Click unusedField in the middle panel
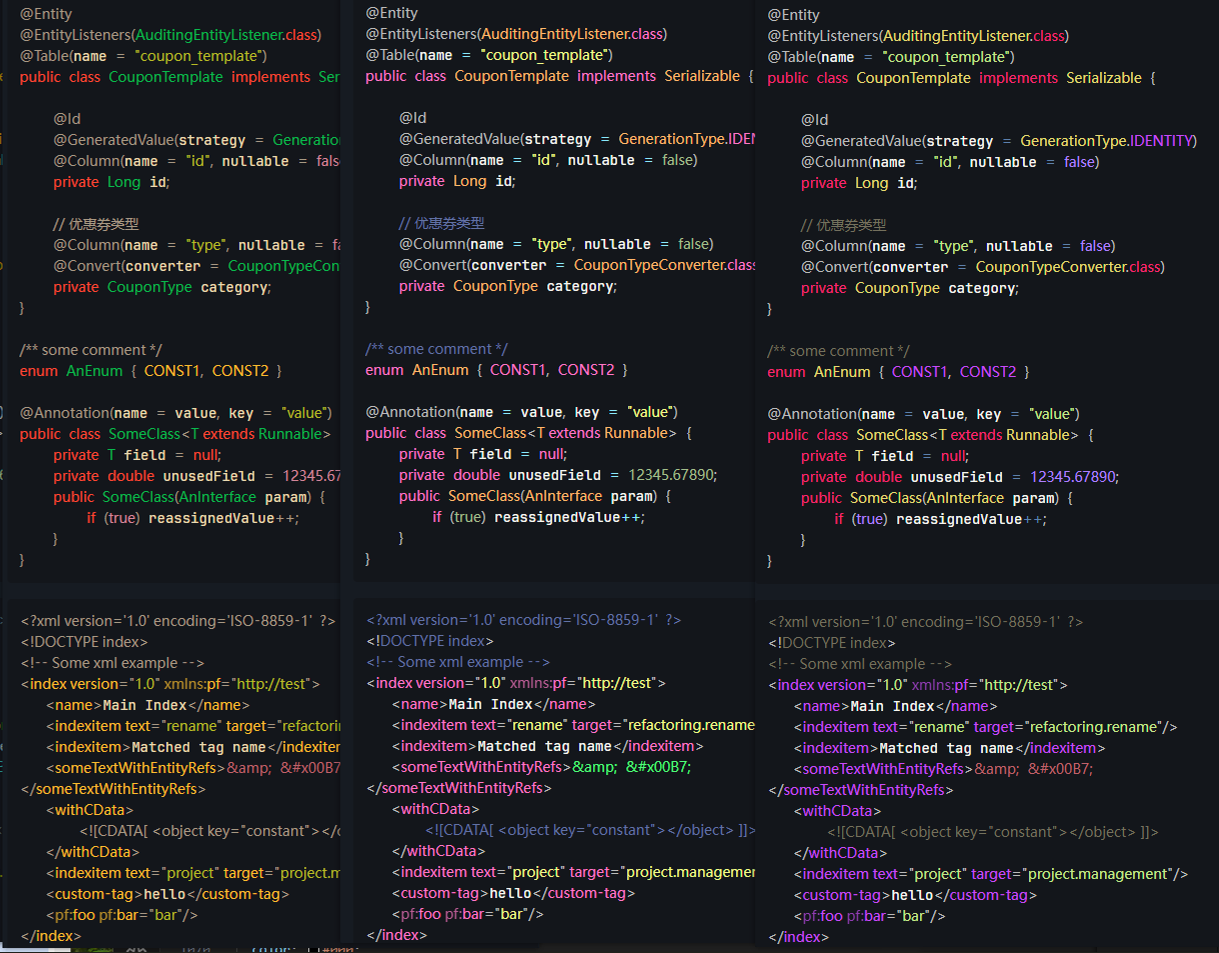Screen dimensions: 1219x953 [x=555, y=475]
